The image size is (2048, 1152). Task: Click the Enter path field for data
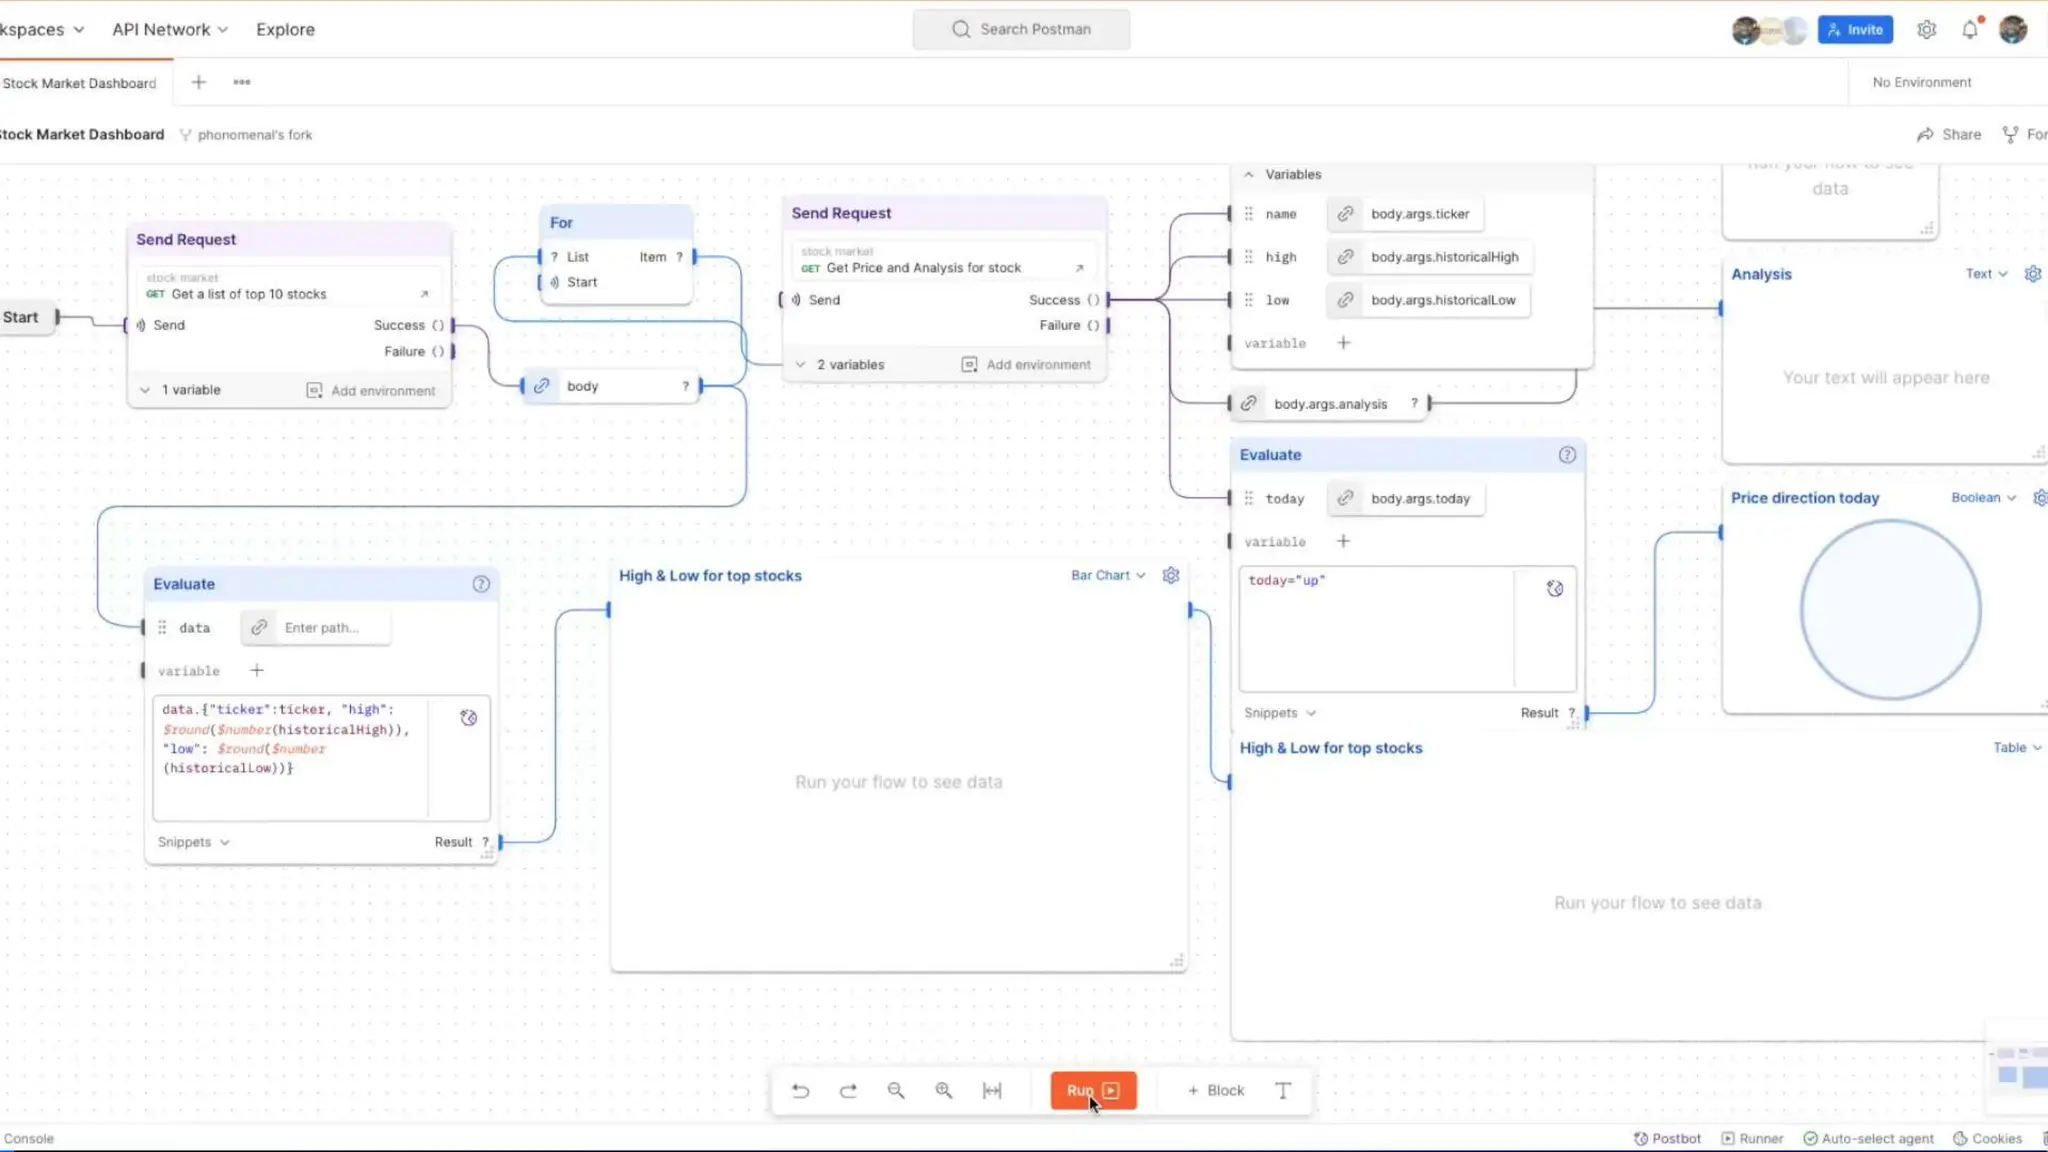pos(321,627)
